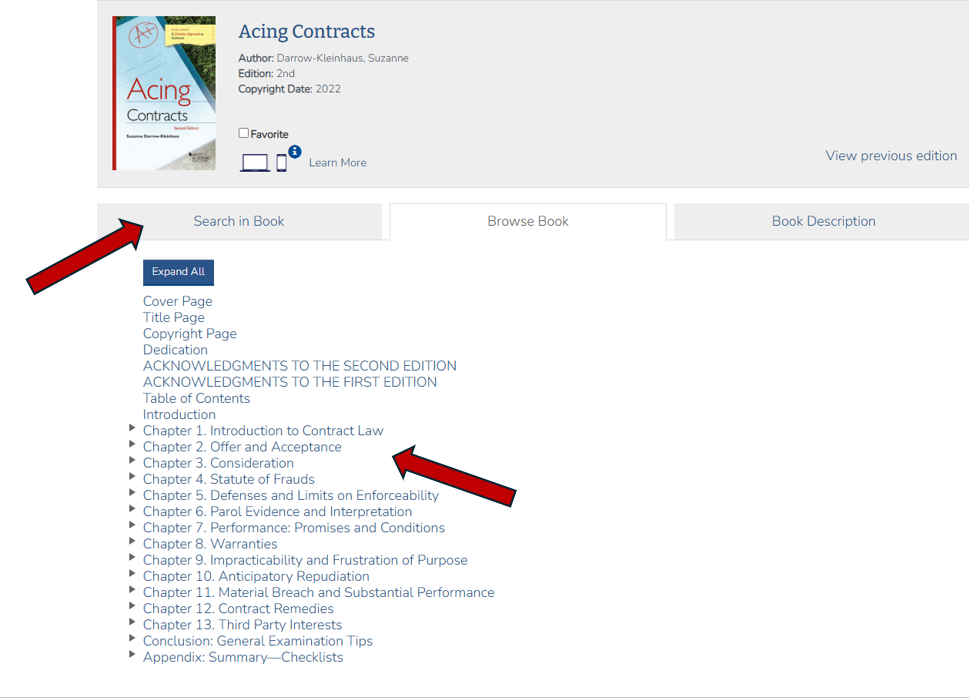Image resolution: width=969 pixels, height=698 pixels.
Task: Open the Acing Contracts cover thumbnail
Action: click(163, 93)
